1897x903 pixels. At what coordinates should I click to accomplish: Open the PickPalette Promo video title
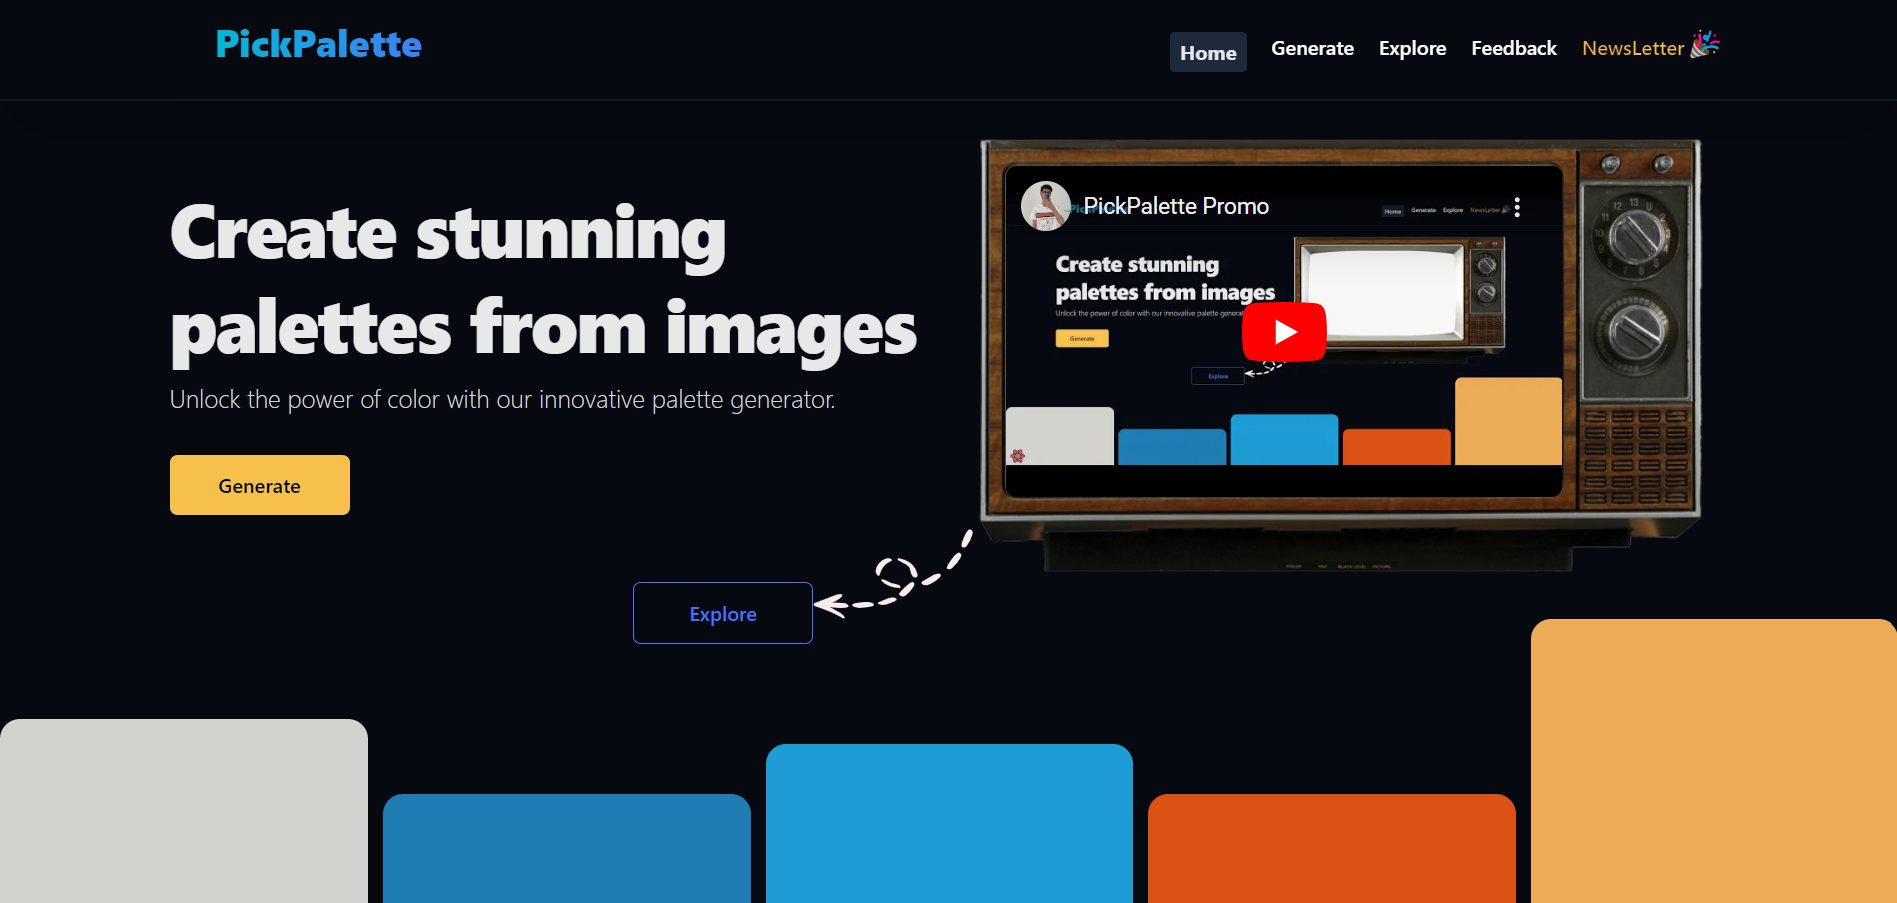pos(1176,206)
